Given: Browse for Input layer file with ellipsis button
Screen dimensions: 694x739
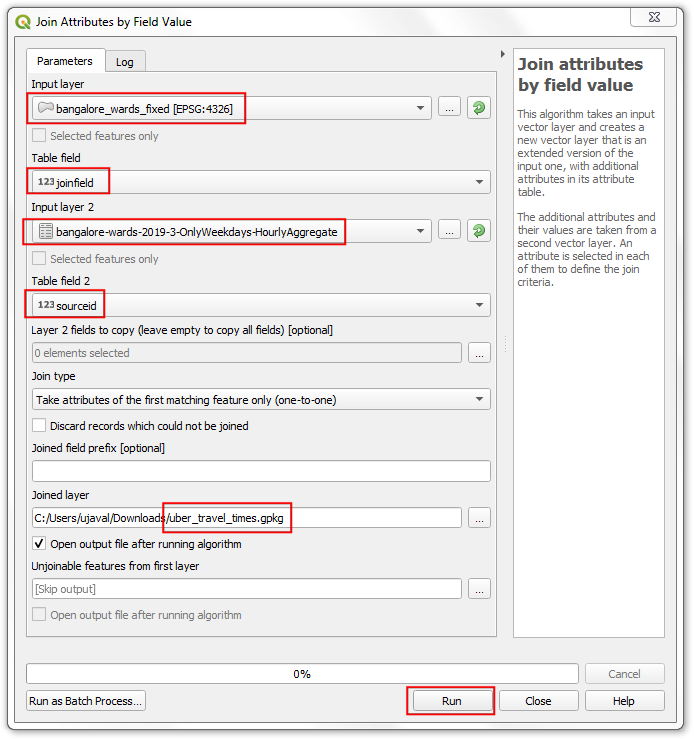Looking at the screenshot, I should point(449,108).
